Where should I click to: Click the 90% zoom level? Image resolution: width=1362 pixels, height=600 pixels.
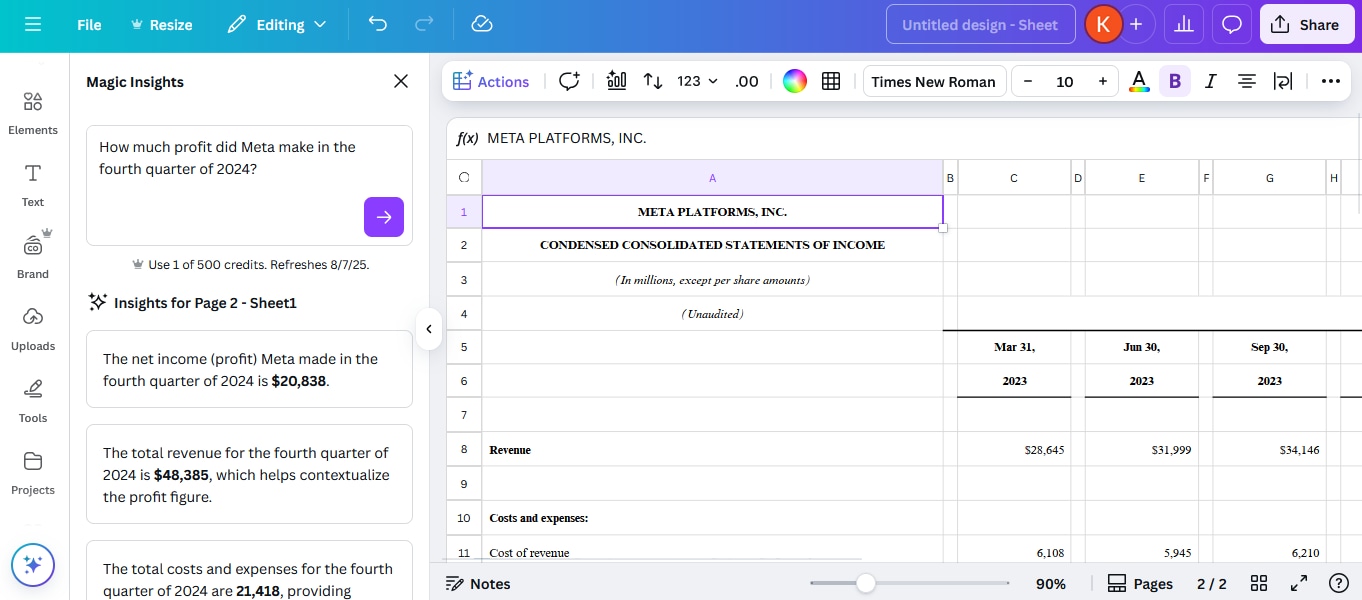click(1051, 583)
